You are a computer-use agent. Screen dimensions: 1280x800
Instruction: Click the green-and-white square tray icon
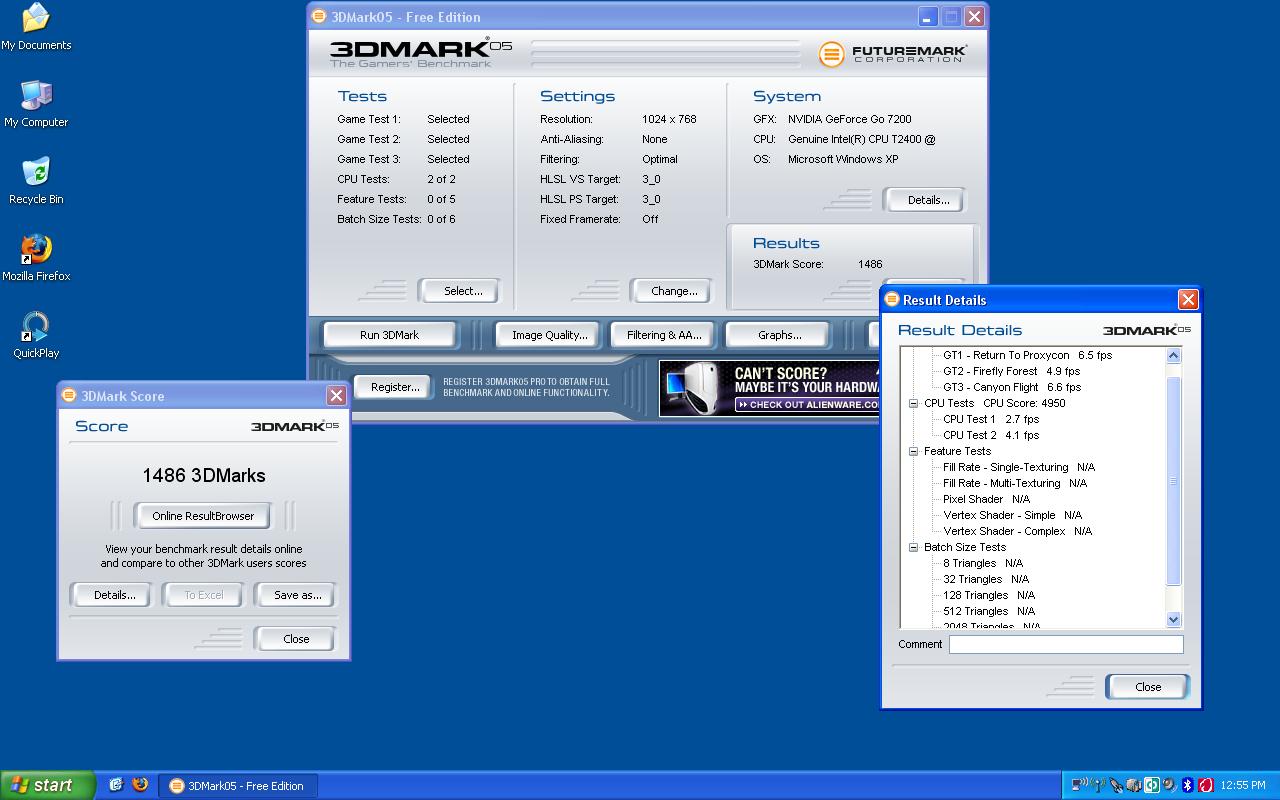pos(1152,785)
